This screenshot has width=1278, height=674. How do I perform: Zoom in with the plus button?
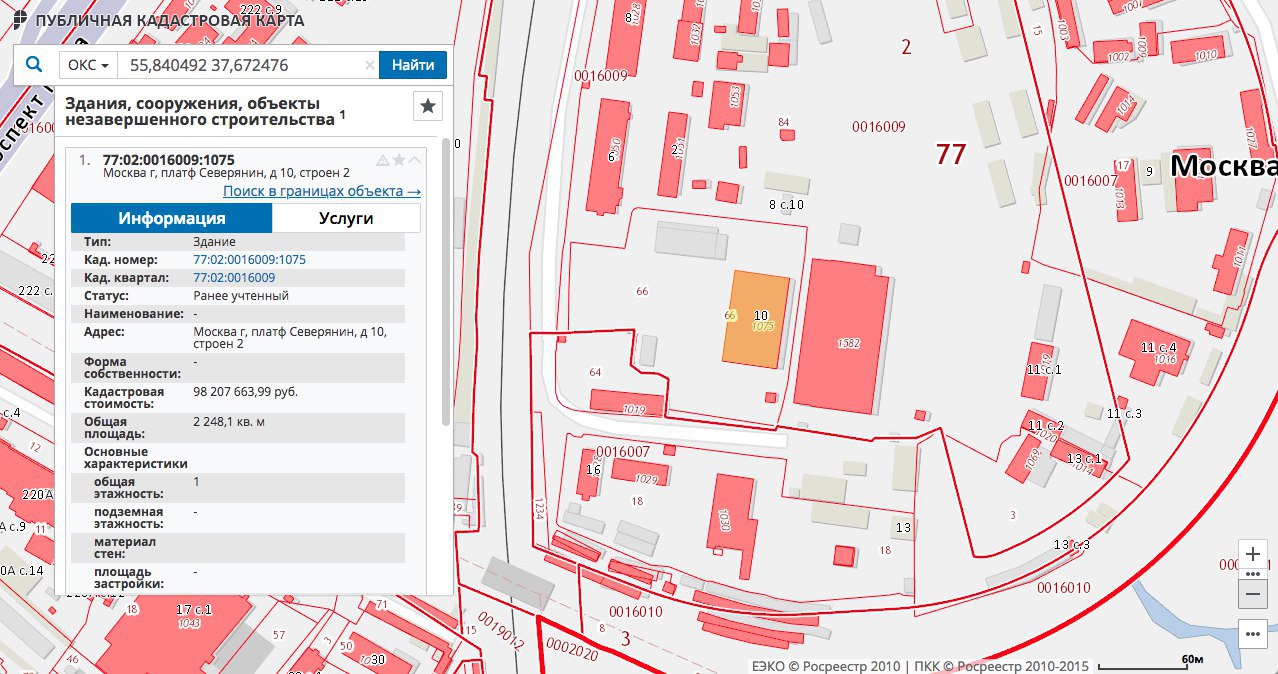1252,554
